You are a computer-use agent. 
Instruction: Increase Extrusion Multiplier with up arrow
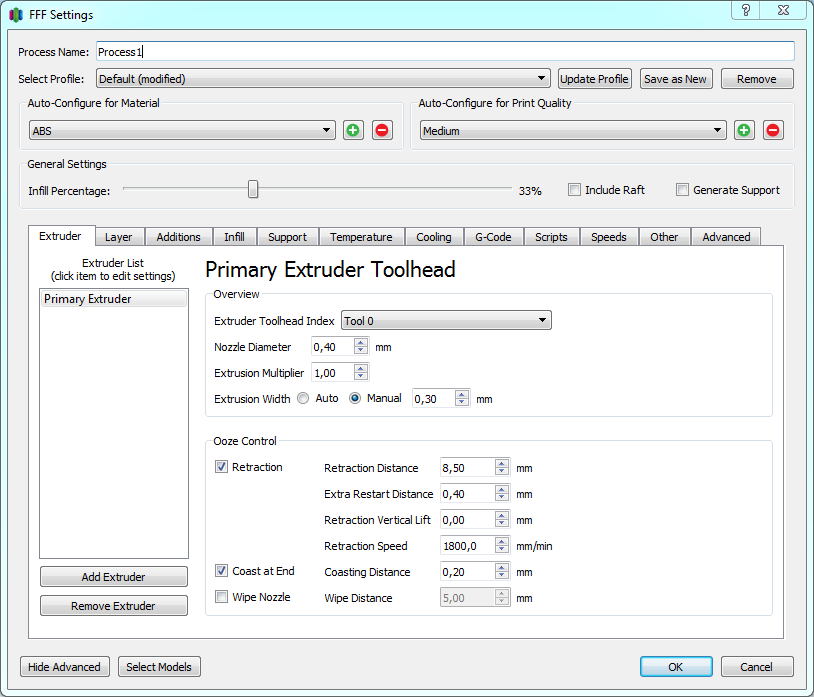[x=361, y=368]
